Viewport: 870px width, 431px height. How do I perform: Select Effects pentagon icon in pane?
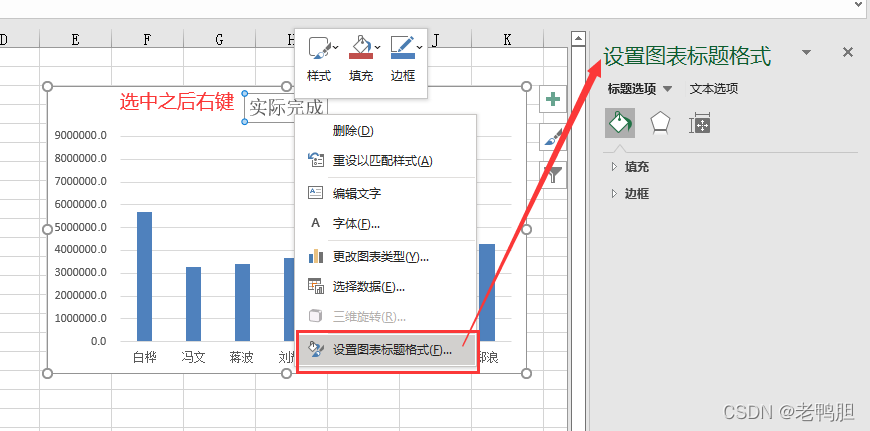660,123
